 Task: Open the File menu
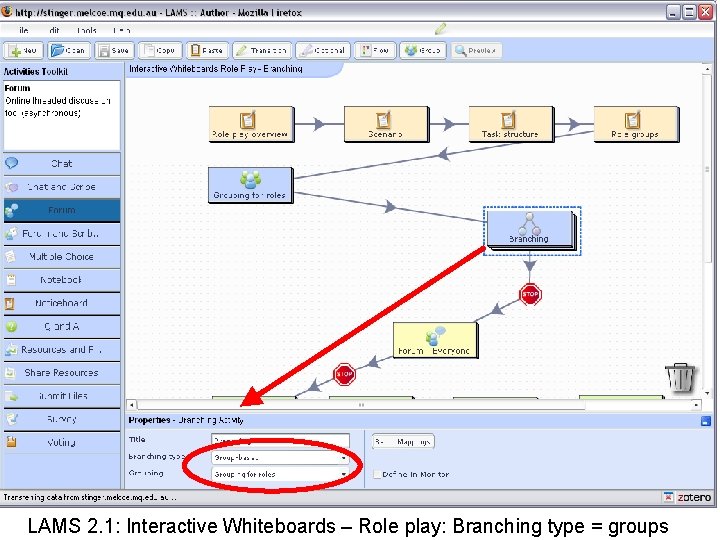coord(23,30)
